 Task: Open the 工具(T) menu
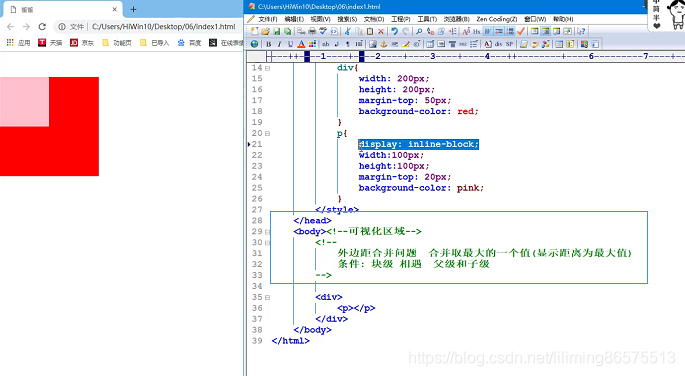click(427, 19)
